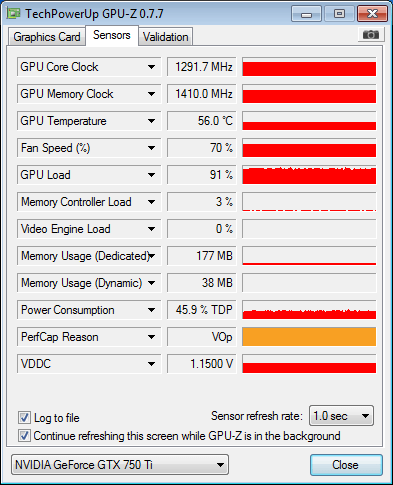The image size is (393, 485).
Task: Toggle the Log to file checkbox
Action: click(24, 417)
